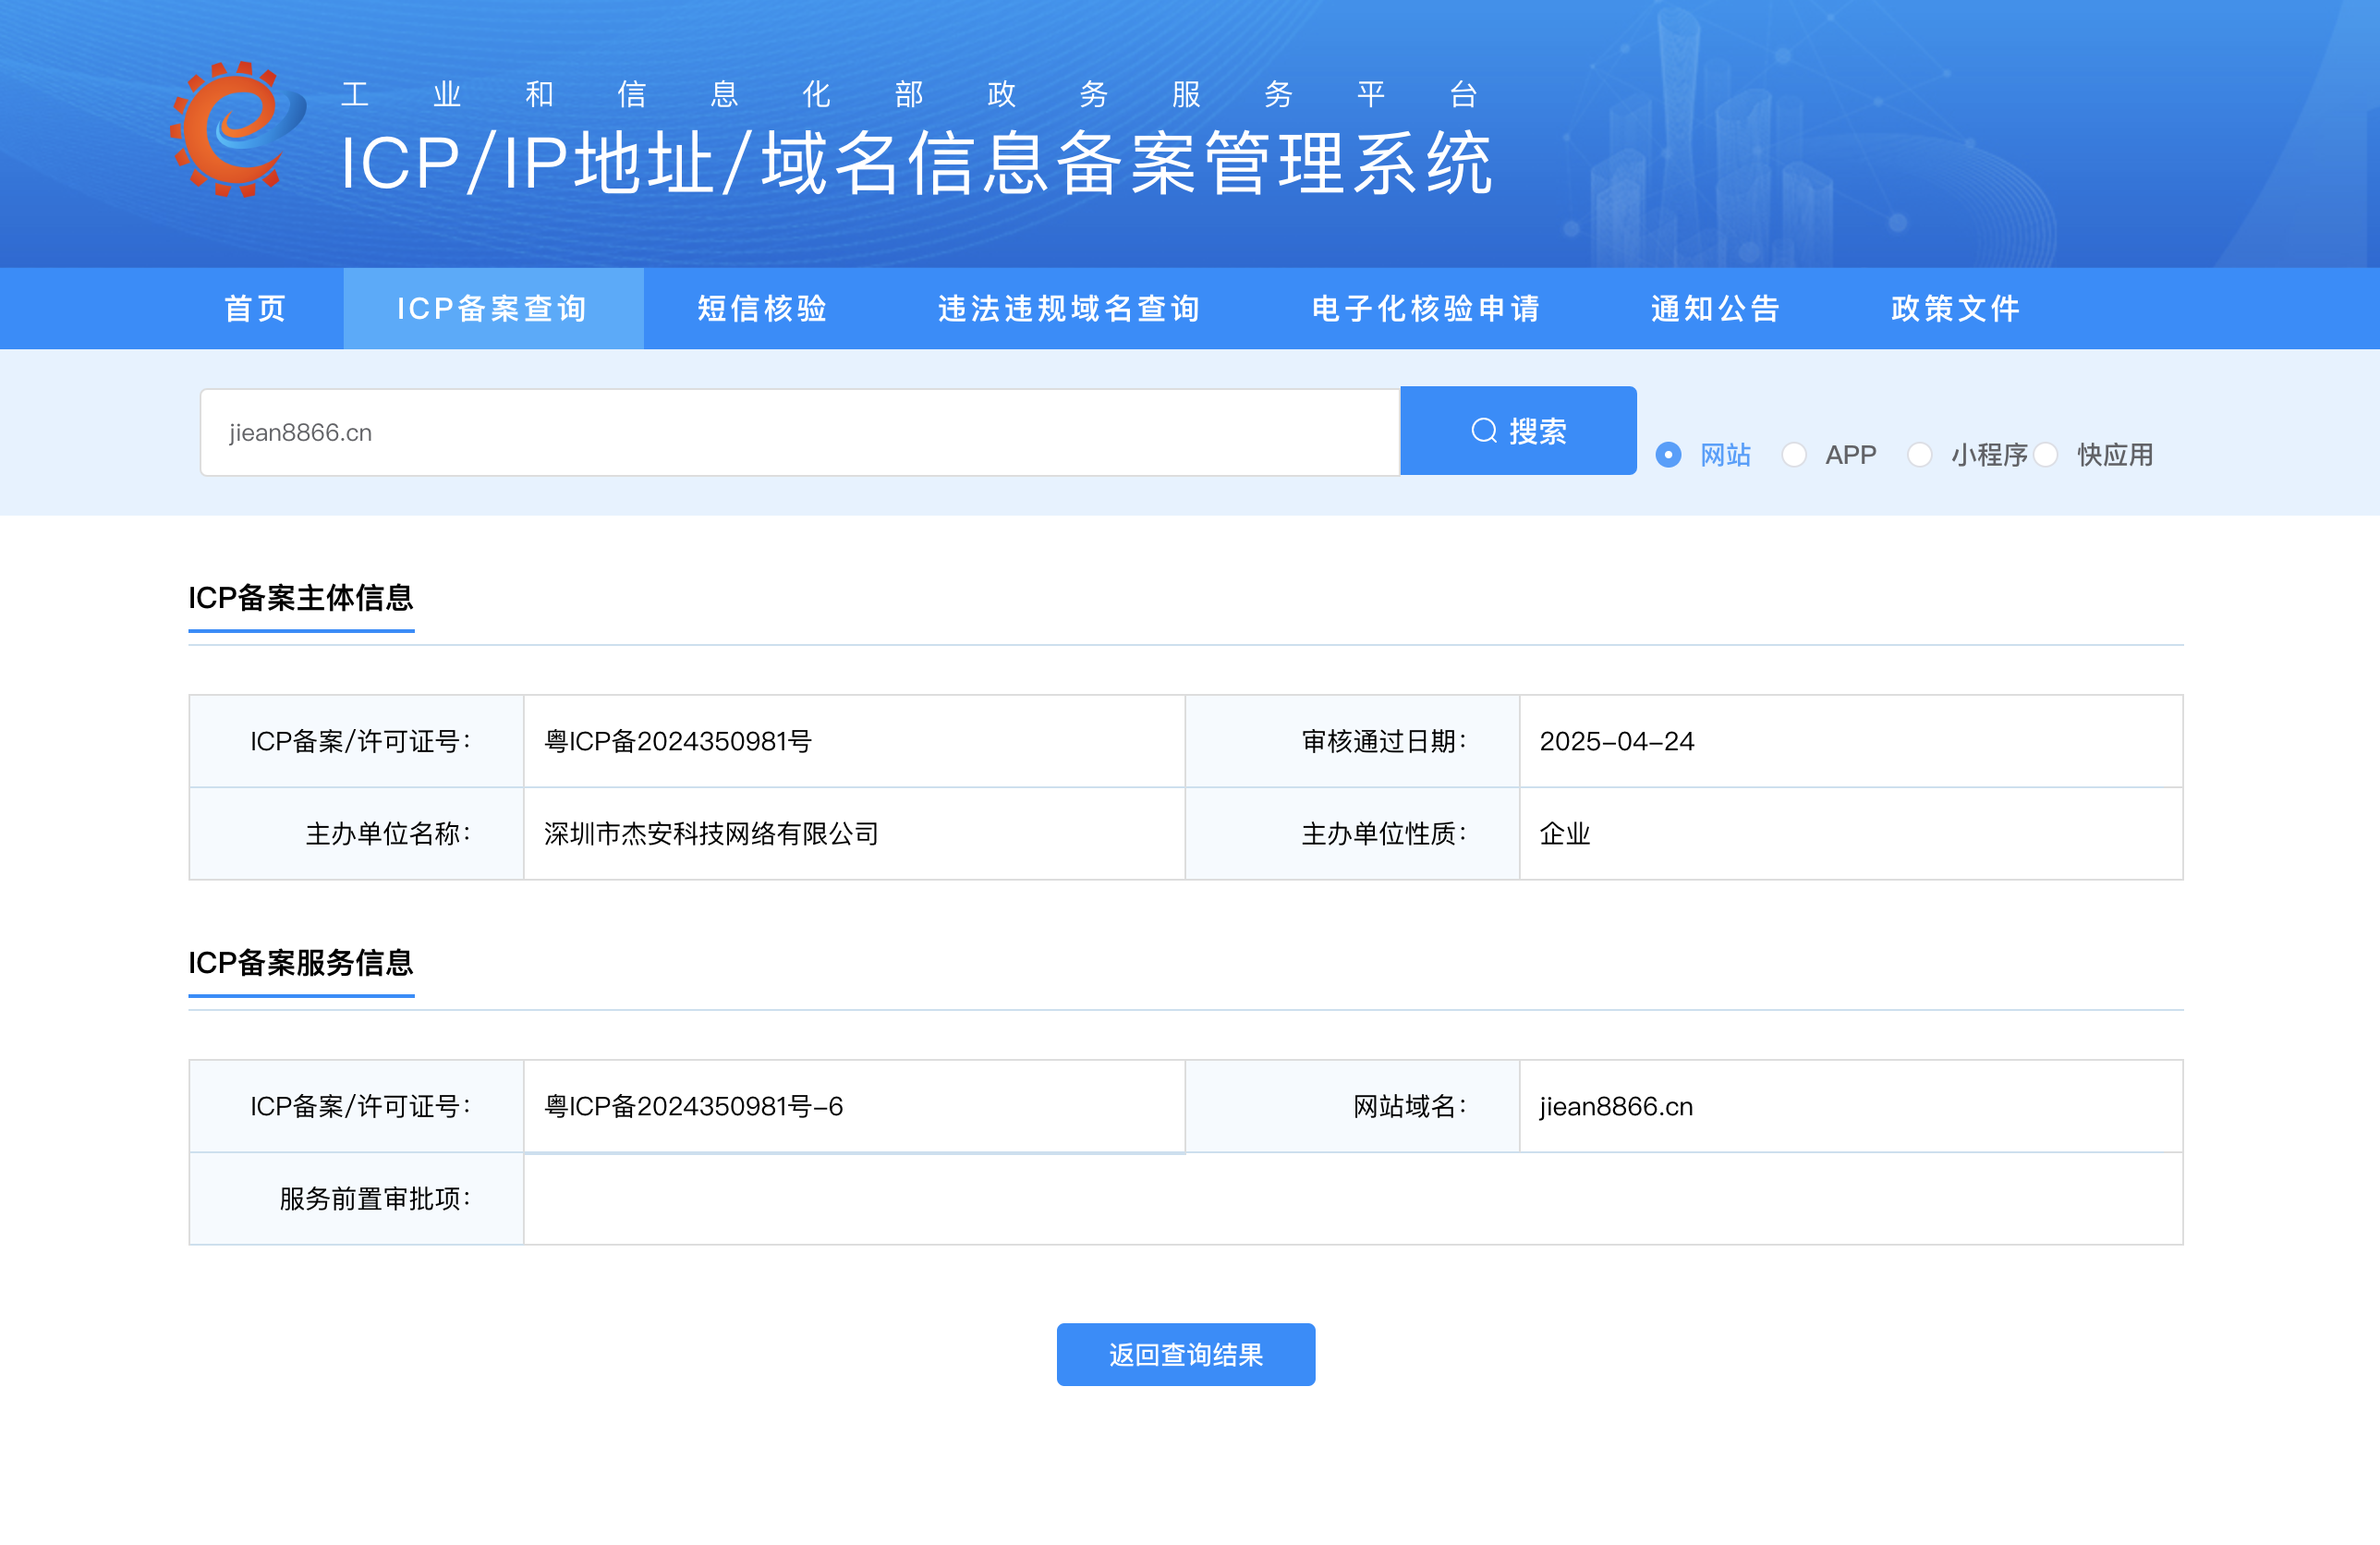The width and height of the screenshot is (2380, 1545).
Task: Click the ICP备案主体信息 section heading
Action: (x=301, y=598)
